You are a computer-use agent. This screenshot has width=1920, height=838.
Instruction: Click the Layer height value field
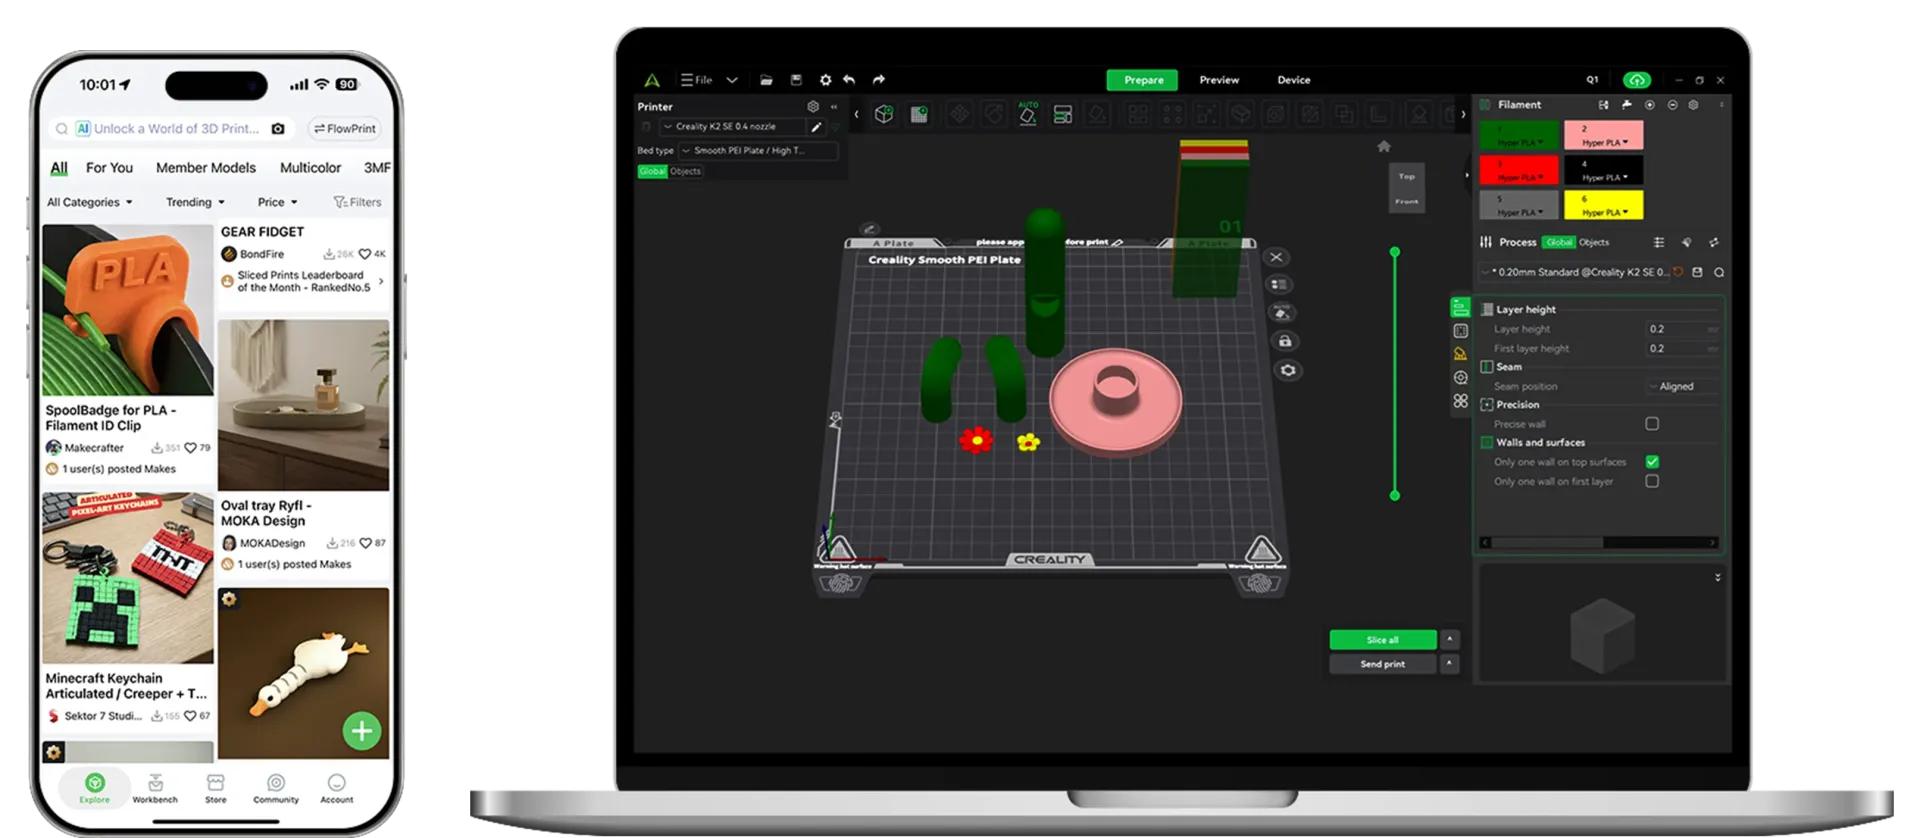click(1682, 329)
